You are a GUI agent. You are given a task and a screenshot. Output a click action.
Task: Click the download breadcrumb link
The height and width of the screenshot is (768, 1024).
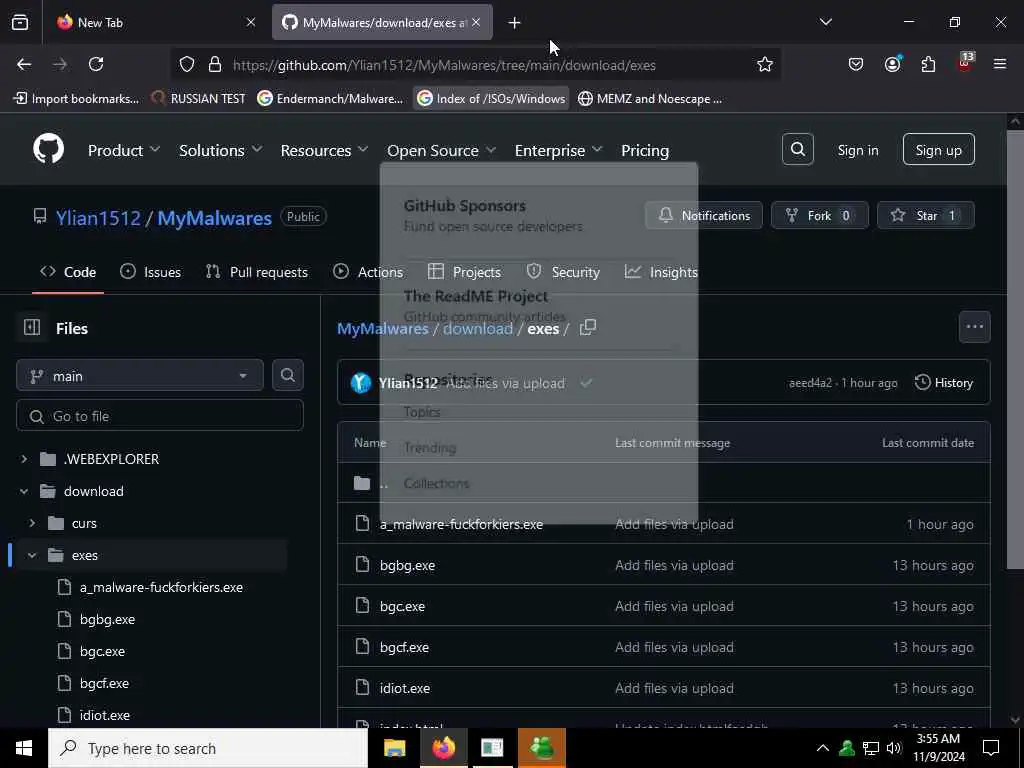pyautogui.click(x=477, y=328)
